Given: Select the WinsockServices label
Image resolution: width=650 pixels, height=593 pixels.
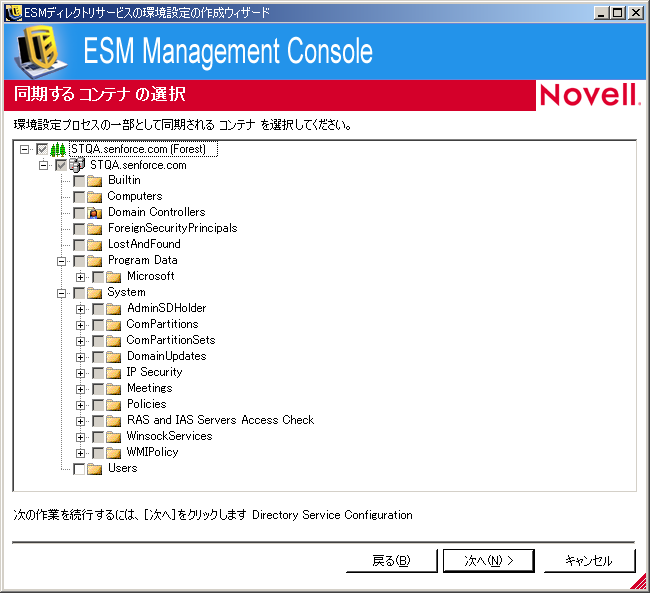Looking at the screenshot, I should [169, 436].
